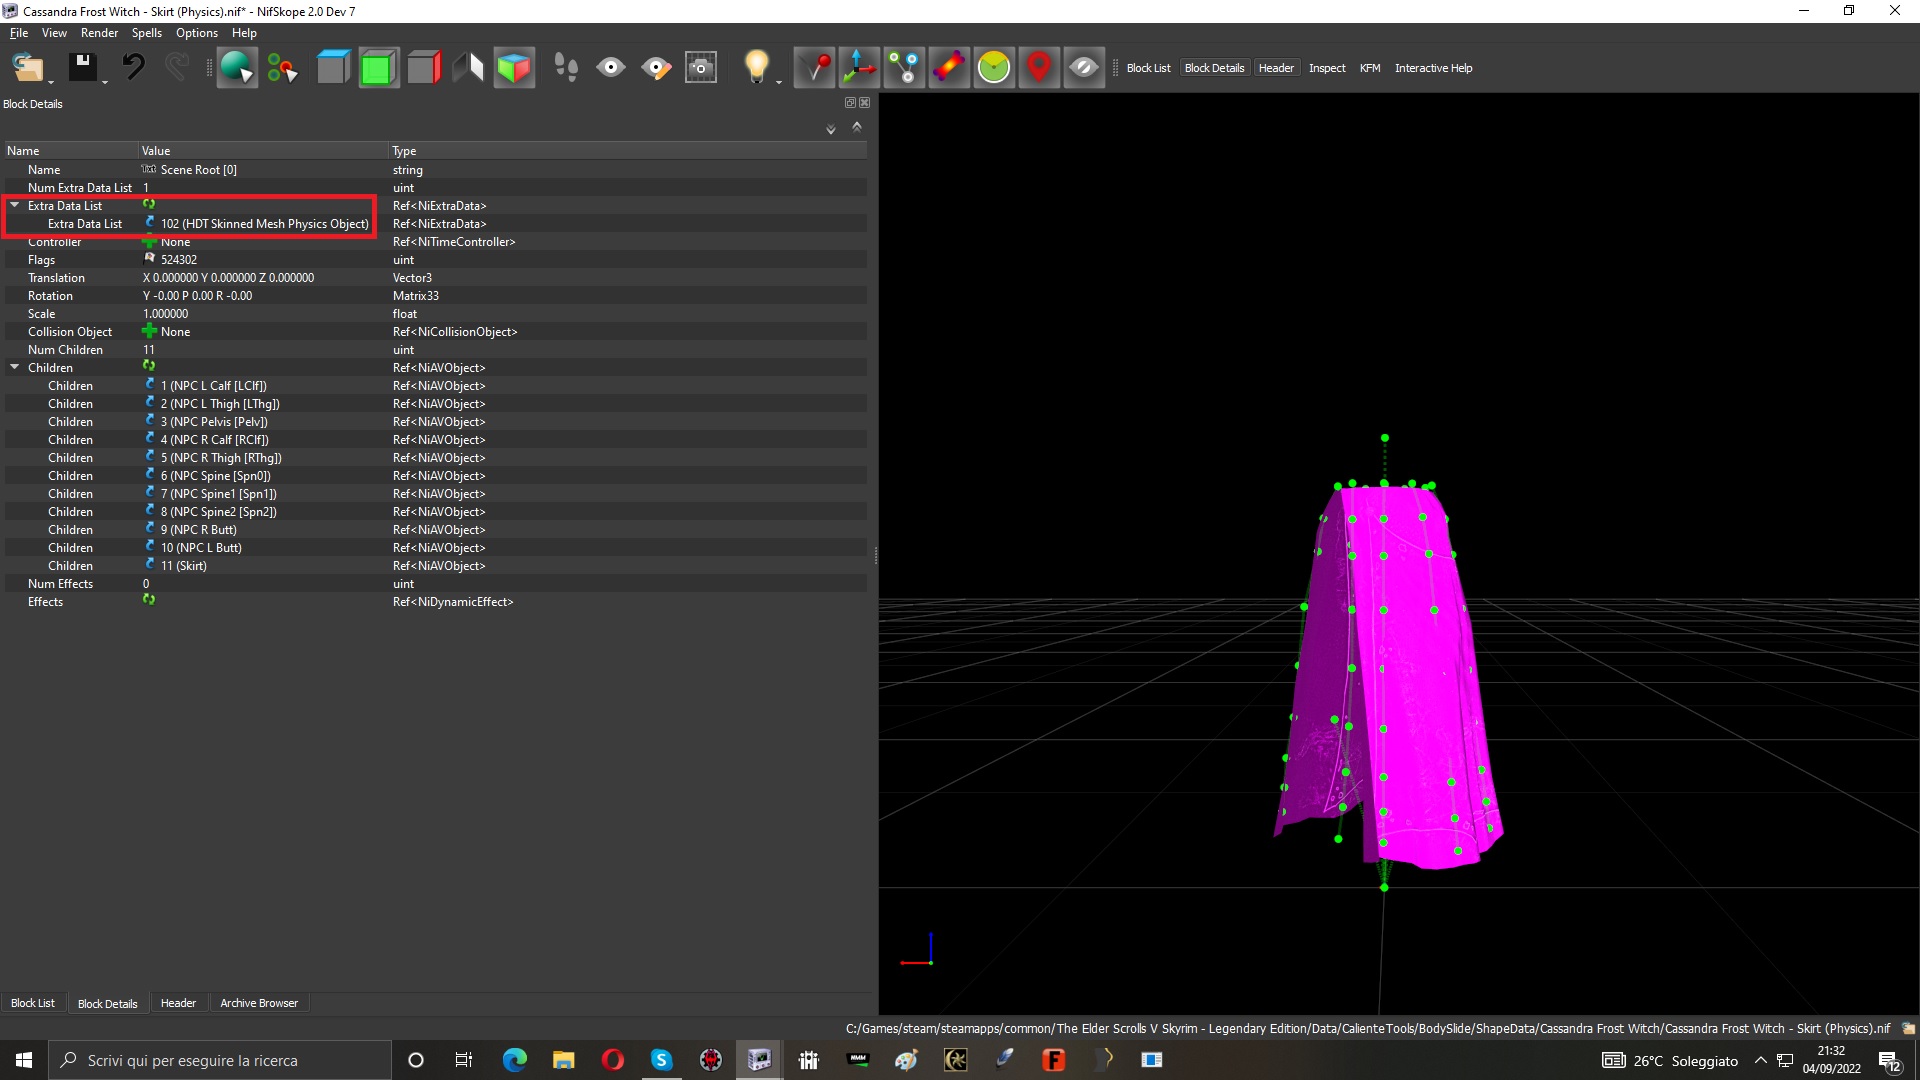Toggle the hidden-objects eye icon
The image size is (1920, 1080).
tap(1084, 67)
